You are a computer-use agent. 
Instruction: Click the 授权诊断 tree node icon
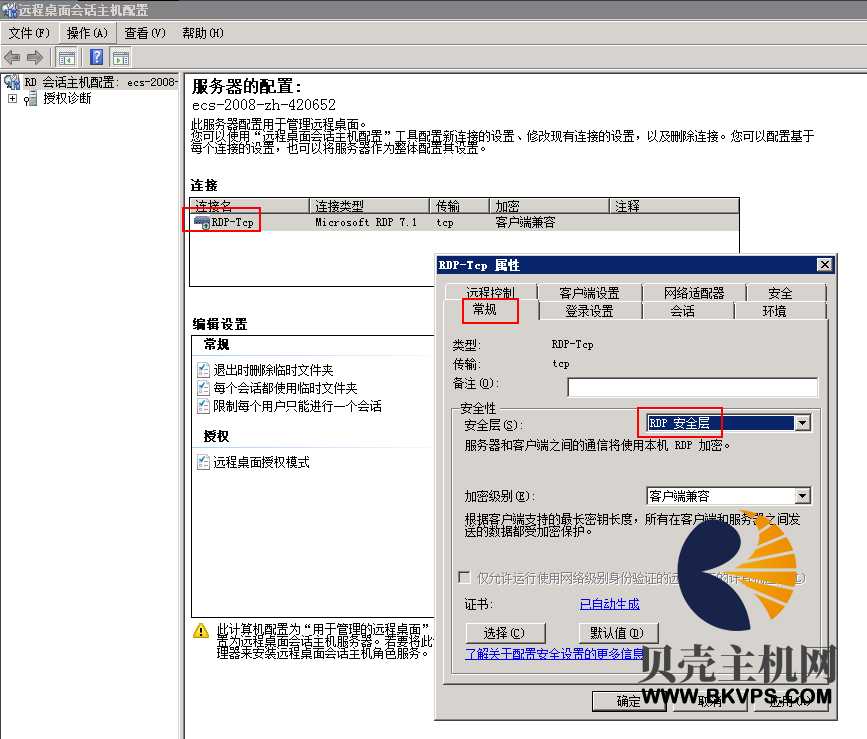tap(31, 99)
